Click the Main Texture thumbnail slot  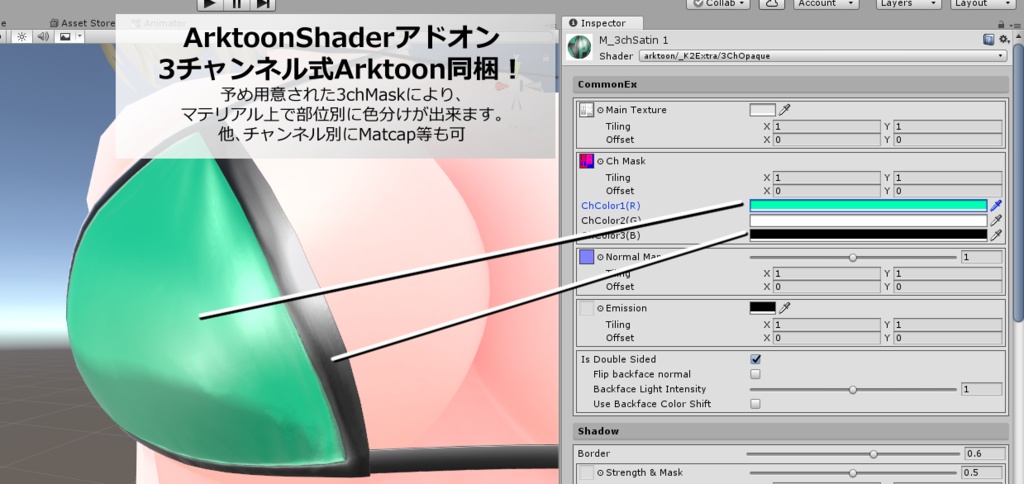click(x=586, y=110)
